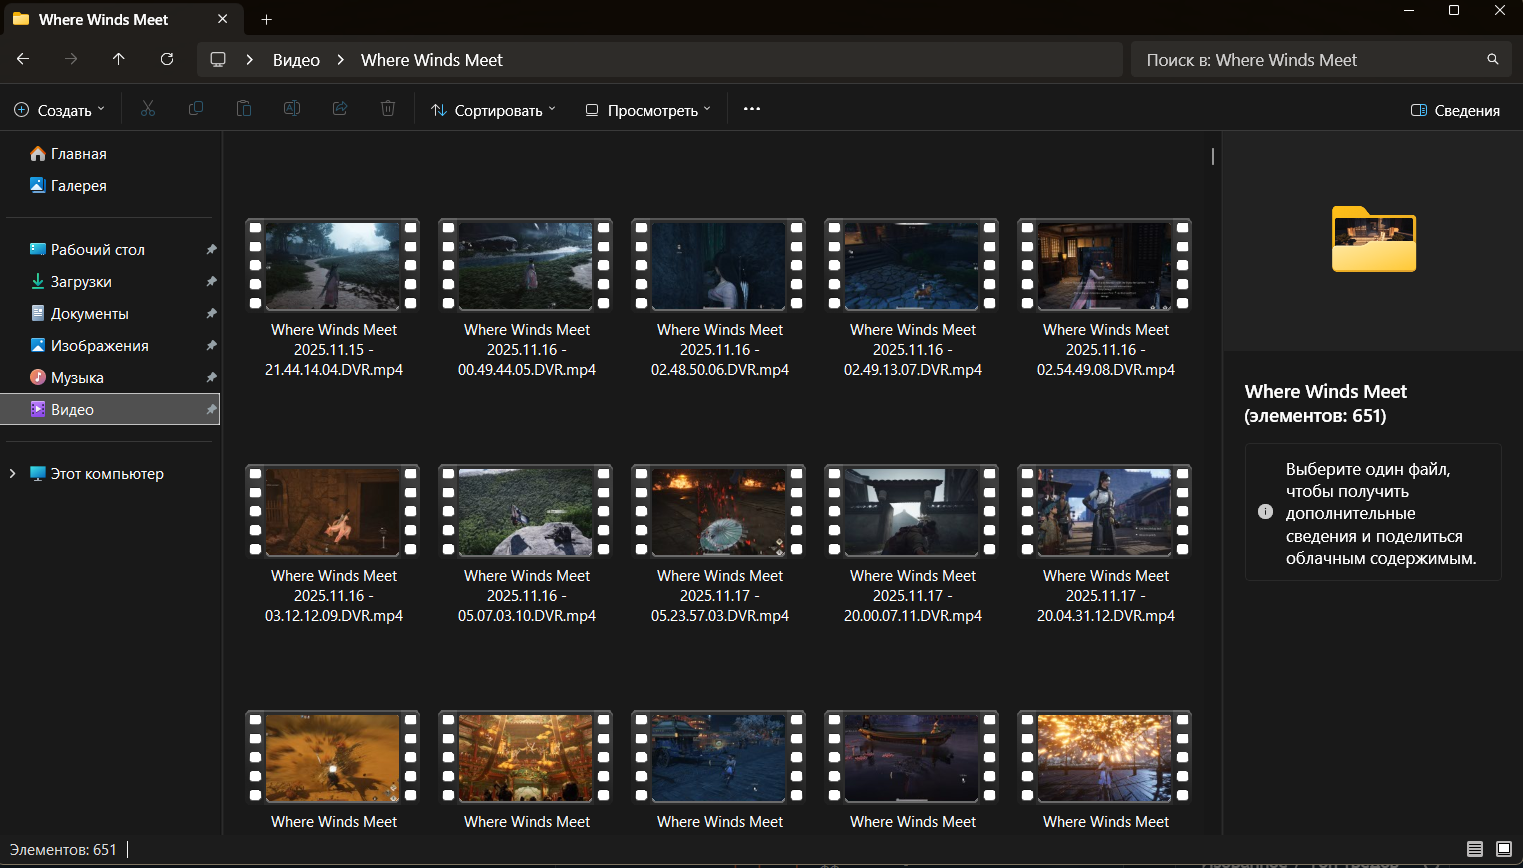1523x868 pixels.
Task: Click the Share icon in toolbar
Action: pyautogui.click(x=340, y=109)
